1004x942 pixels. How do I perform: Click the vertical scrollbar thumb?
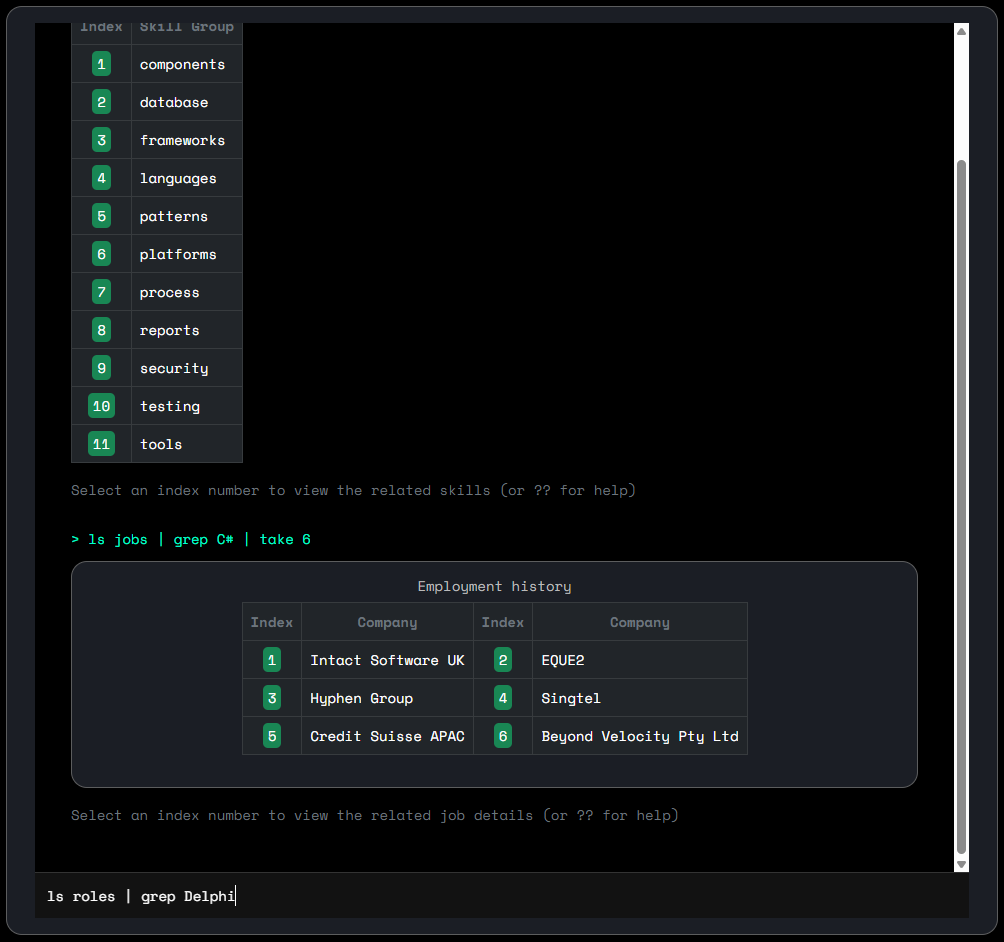pyautogui.click(x=961, y=506)
